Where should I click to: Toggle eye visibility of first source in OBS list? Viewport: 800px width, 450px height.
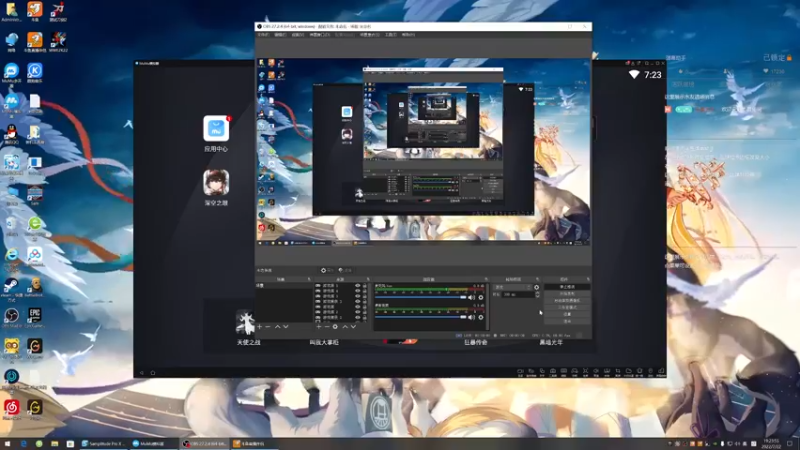point(358,286)
